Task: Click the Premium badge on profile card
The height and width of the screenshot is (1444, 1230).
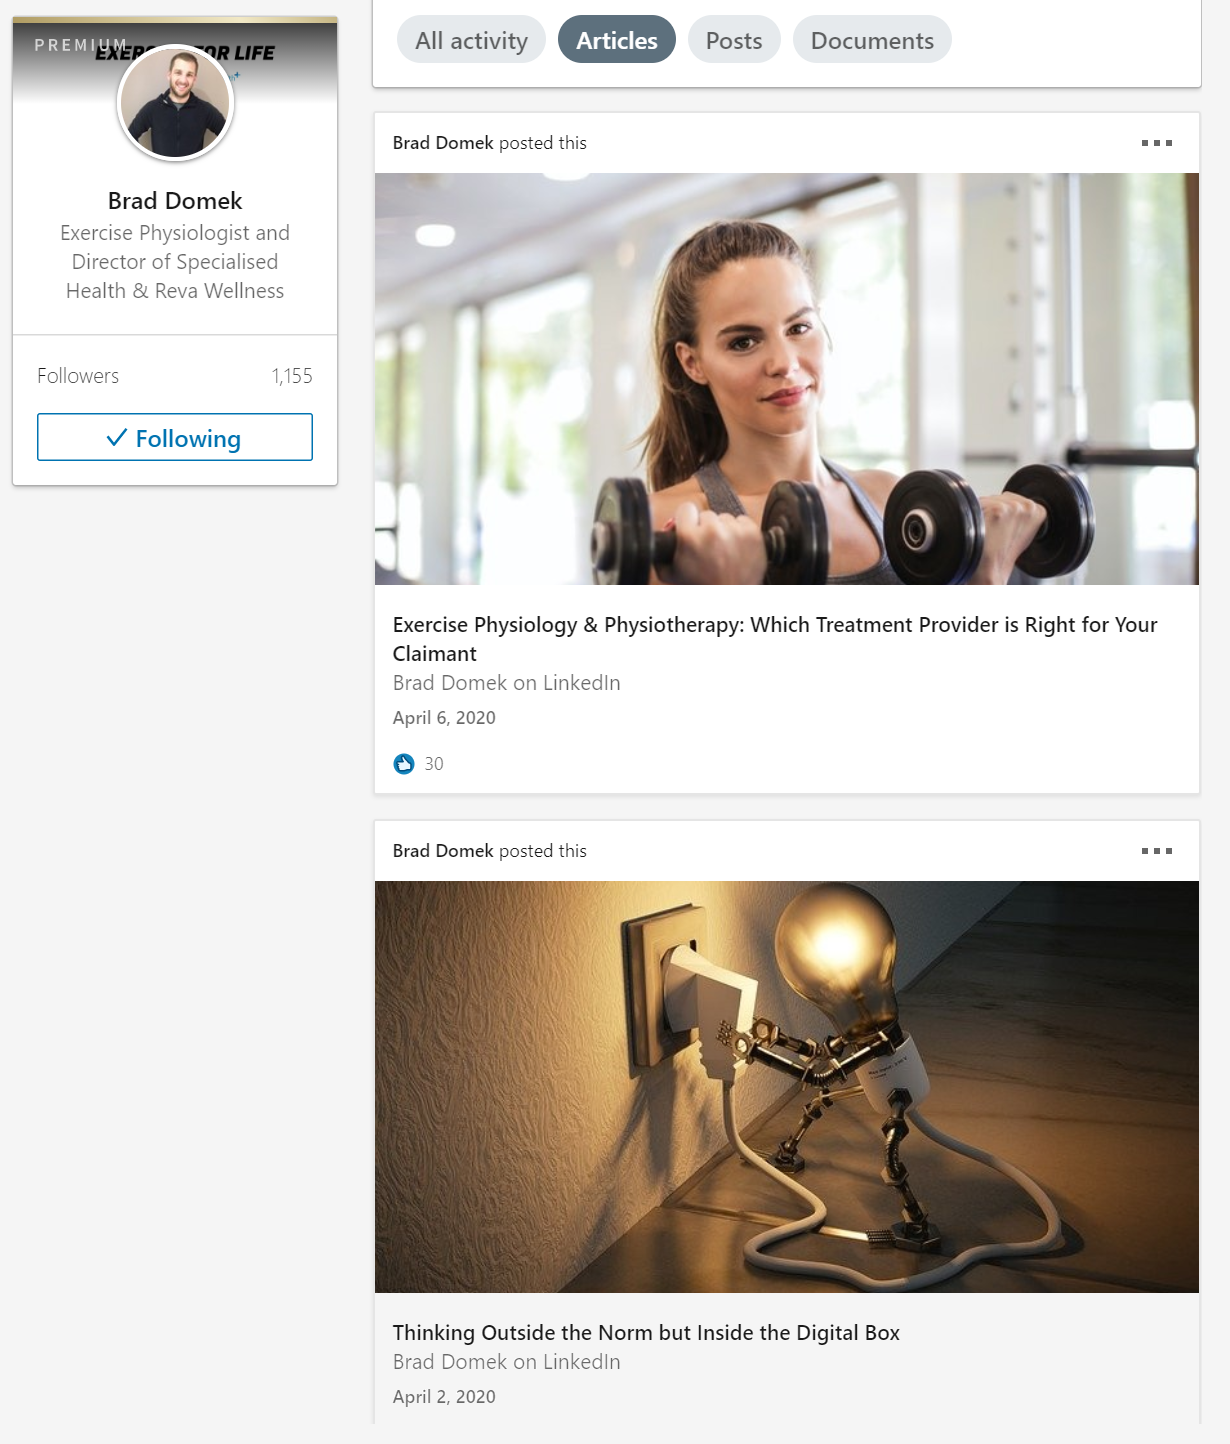Action: (80, 45)
